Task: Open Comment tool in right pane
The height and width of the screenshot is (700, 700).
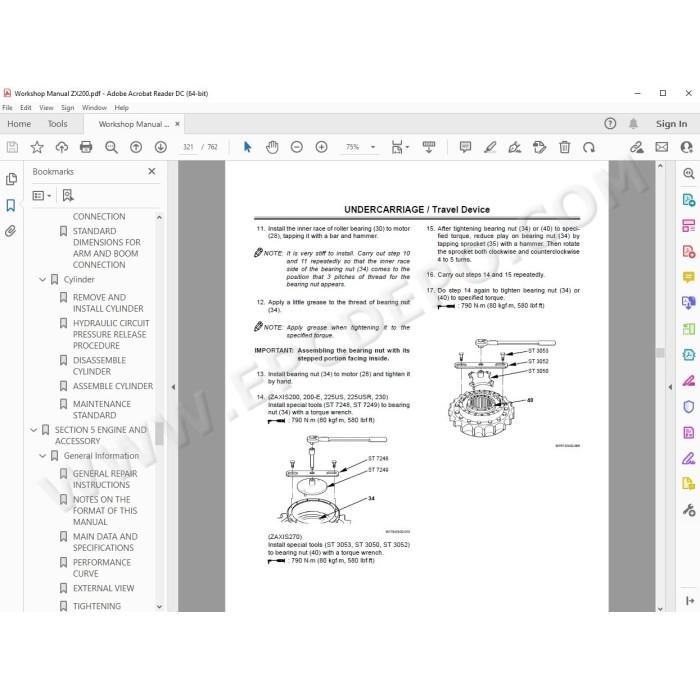Action: click(x=688, y=277)
